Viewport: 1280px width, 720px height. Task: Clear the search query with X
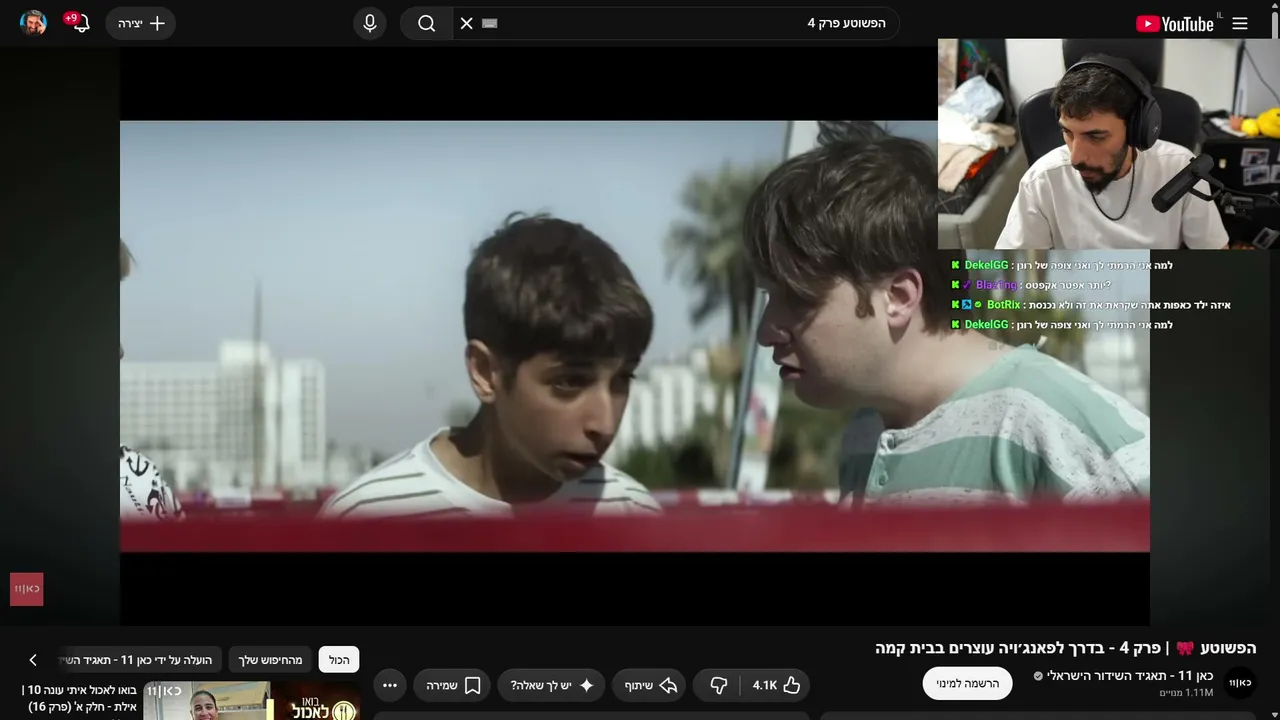pos(467,23)
